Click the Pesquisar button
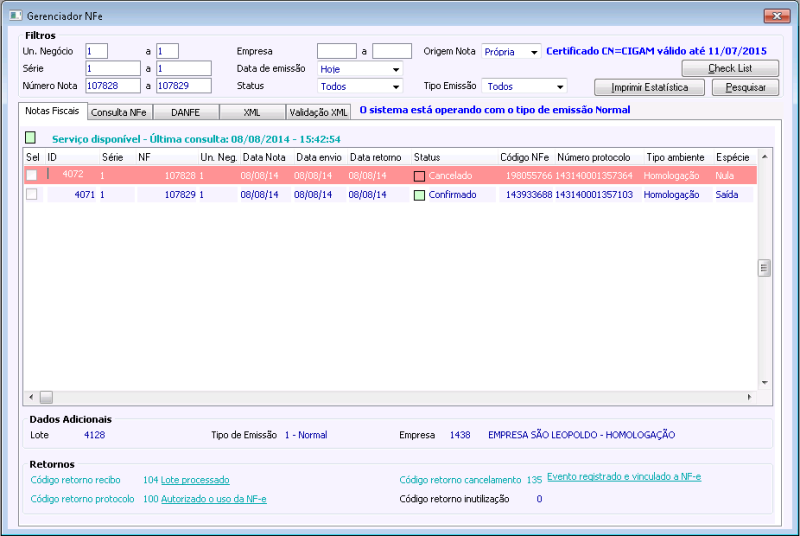 click(745, 87)
